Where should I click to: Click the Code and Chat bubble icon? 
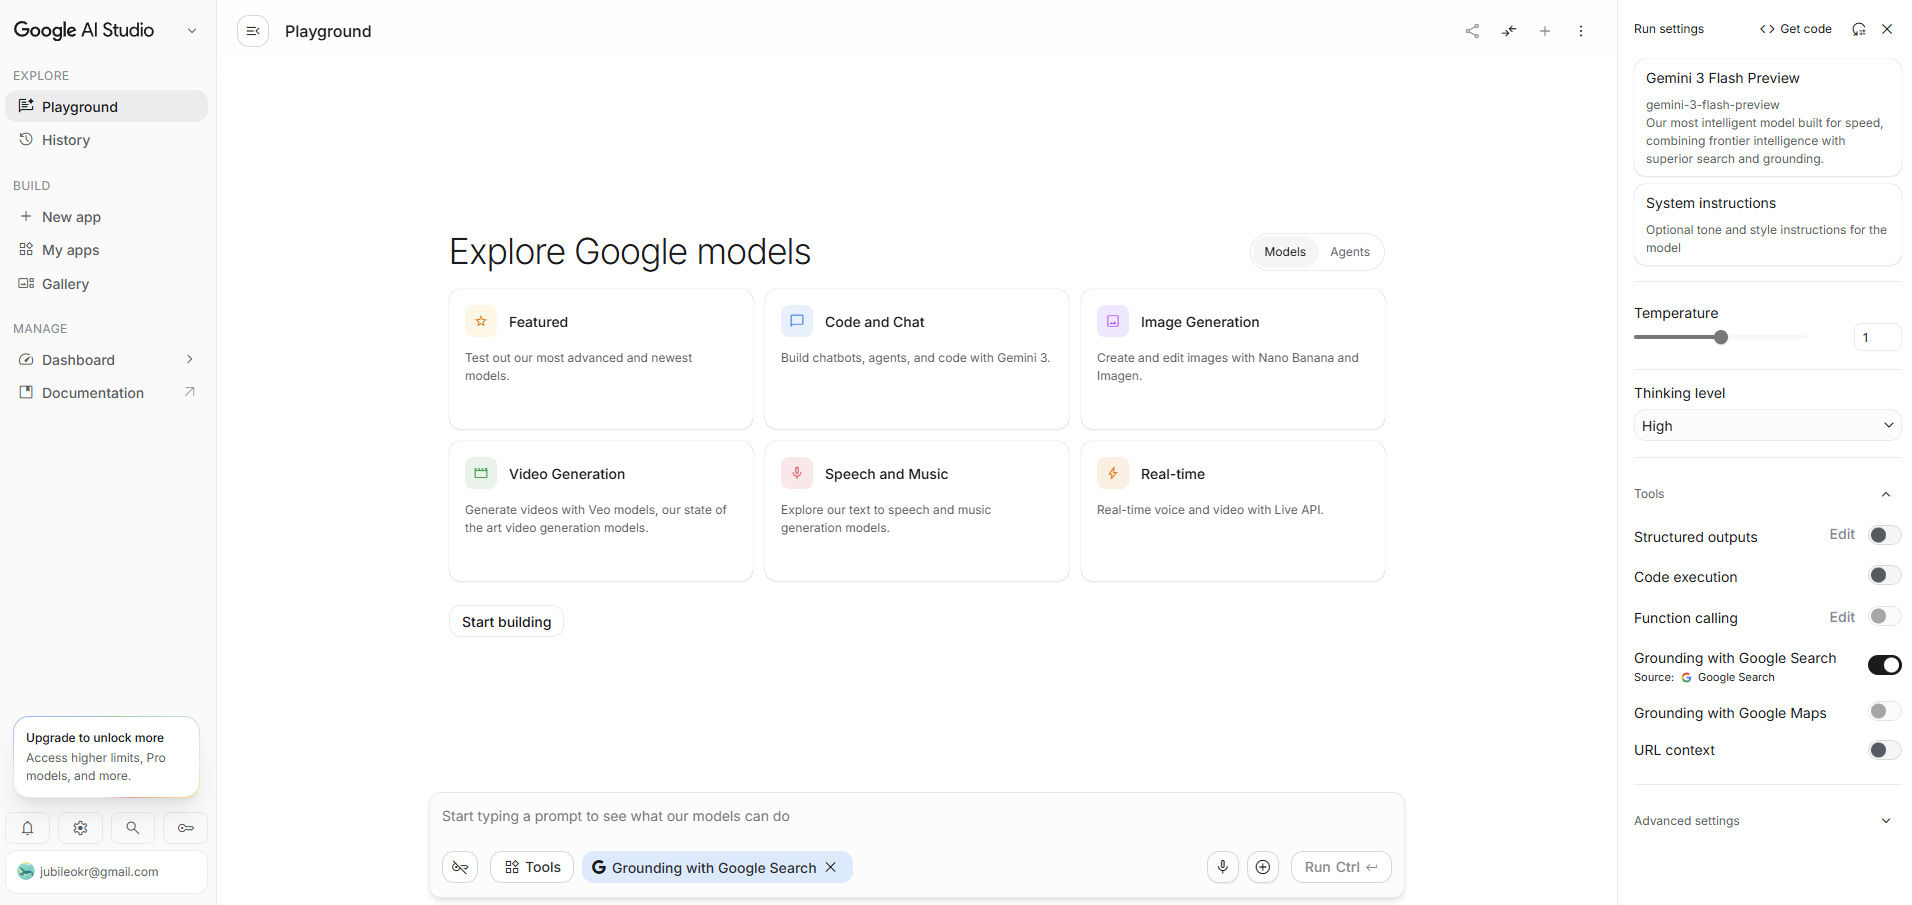[797, 321]
